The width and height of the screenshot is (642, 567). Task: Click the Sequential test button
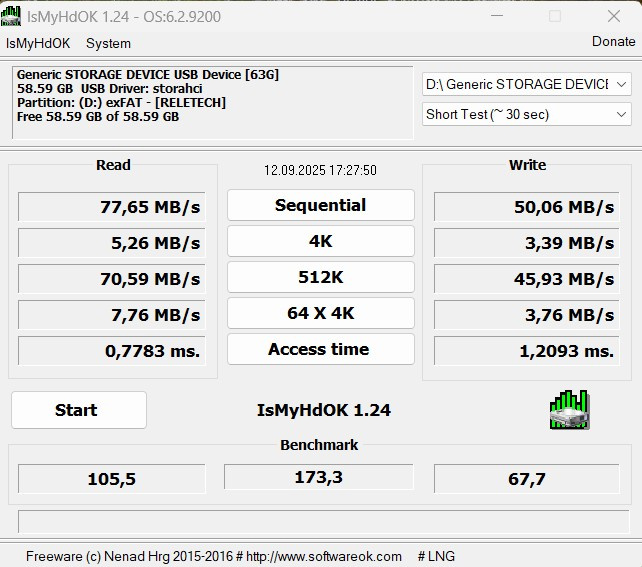(320, 205)
